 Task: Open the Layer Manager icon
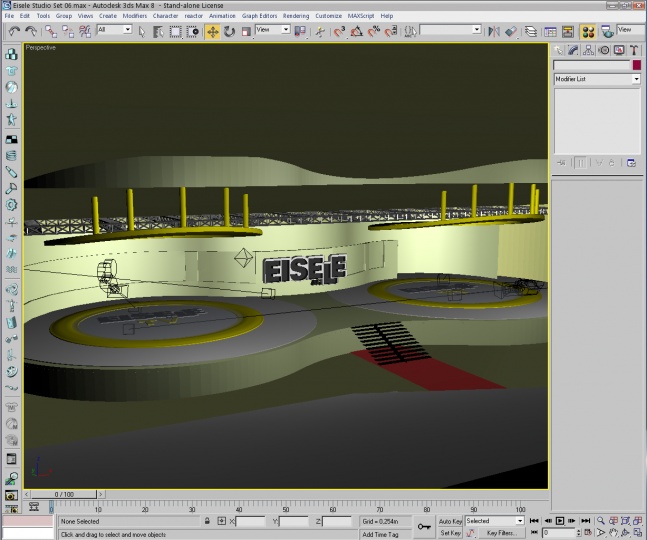coord(531,31)
